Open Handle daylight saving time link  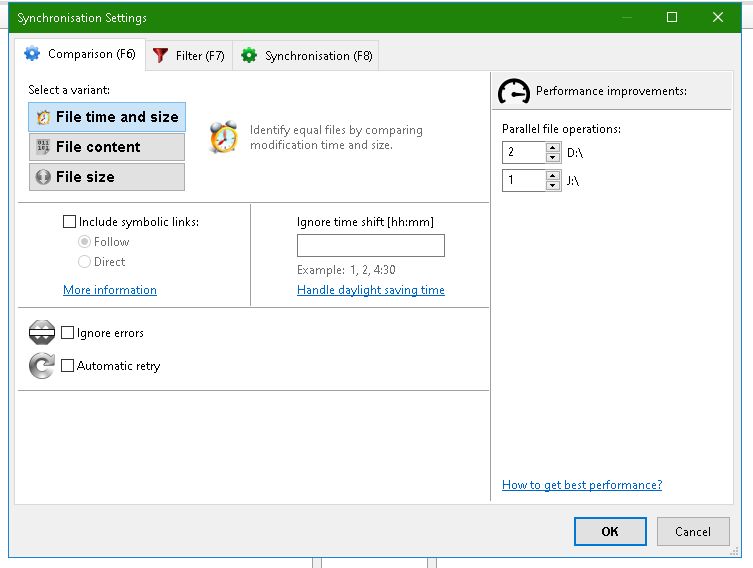tap(371, 290)
